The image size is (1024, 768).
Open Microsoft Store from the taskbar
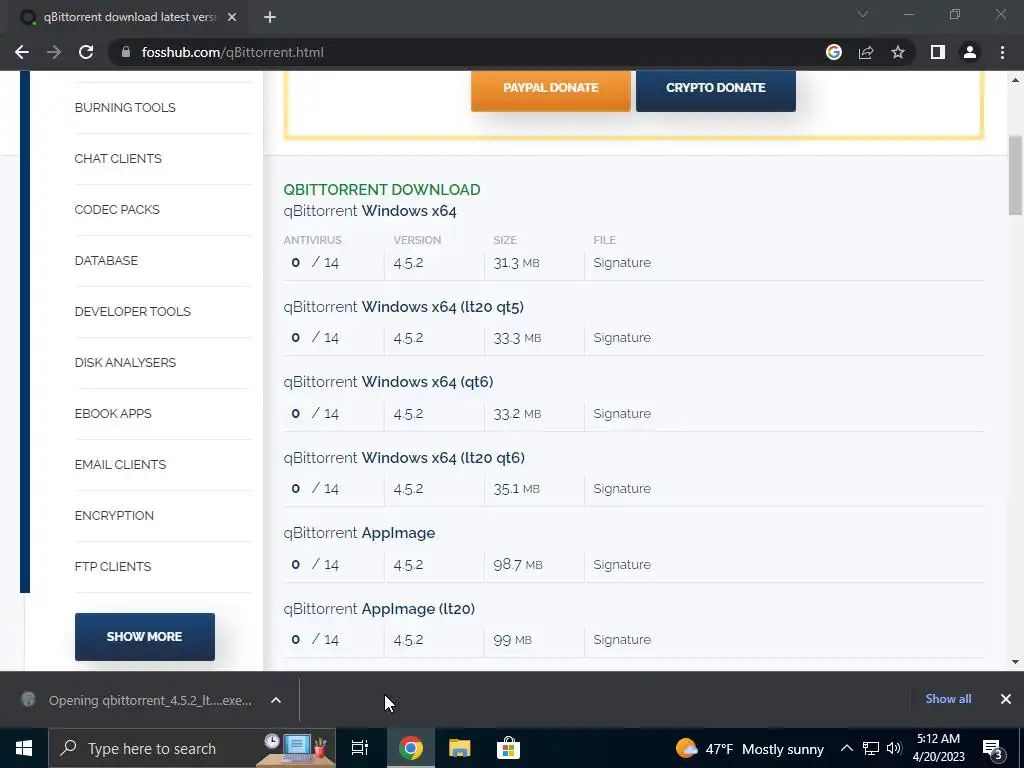pyautogui.click(x=508, y=748)
